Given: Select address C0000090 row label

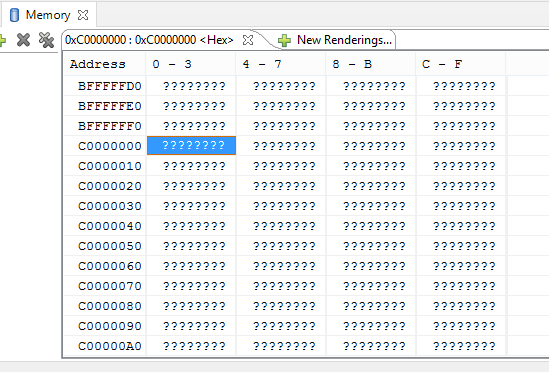Looking at the screenshot, I should 110,326.
